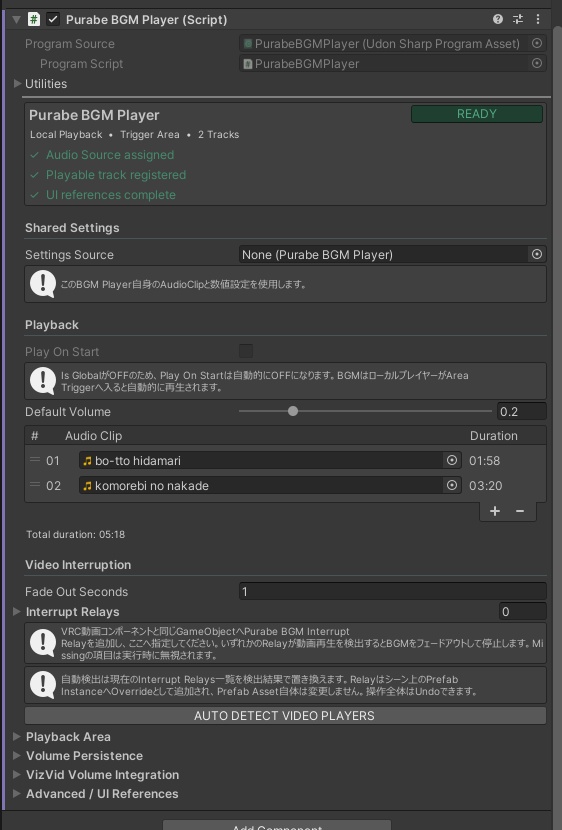Adjust the Default Volume slider handle
562x830 pixels.
click(293, 411)
